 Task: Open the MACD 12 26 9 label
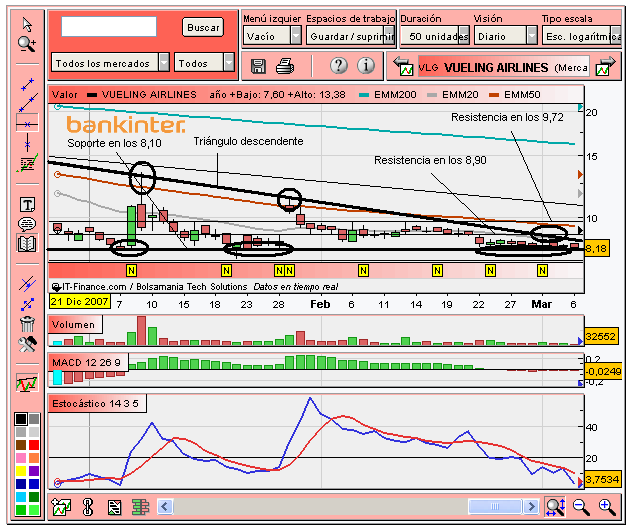[87, 362]
